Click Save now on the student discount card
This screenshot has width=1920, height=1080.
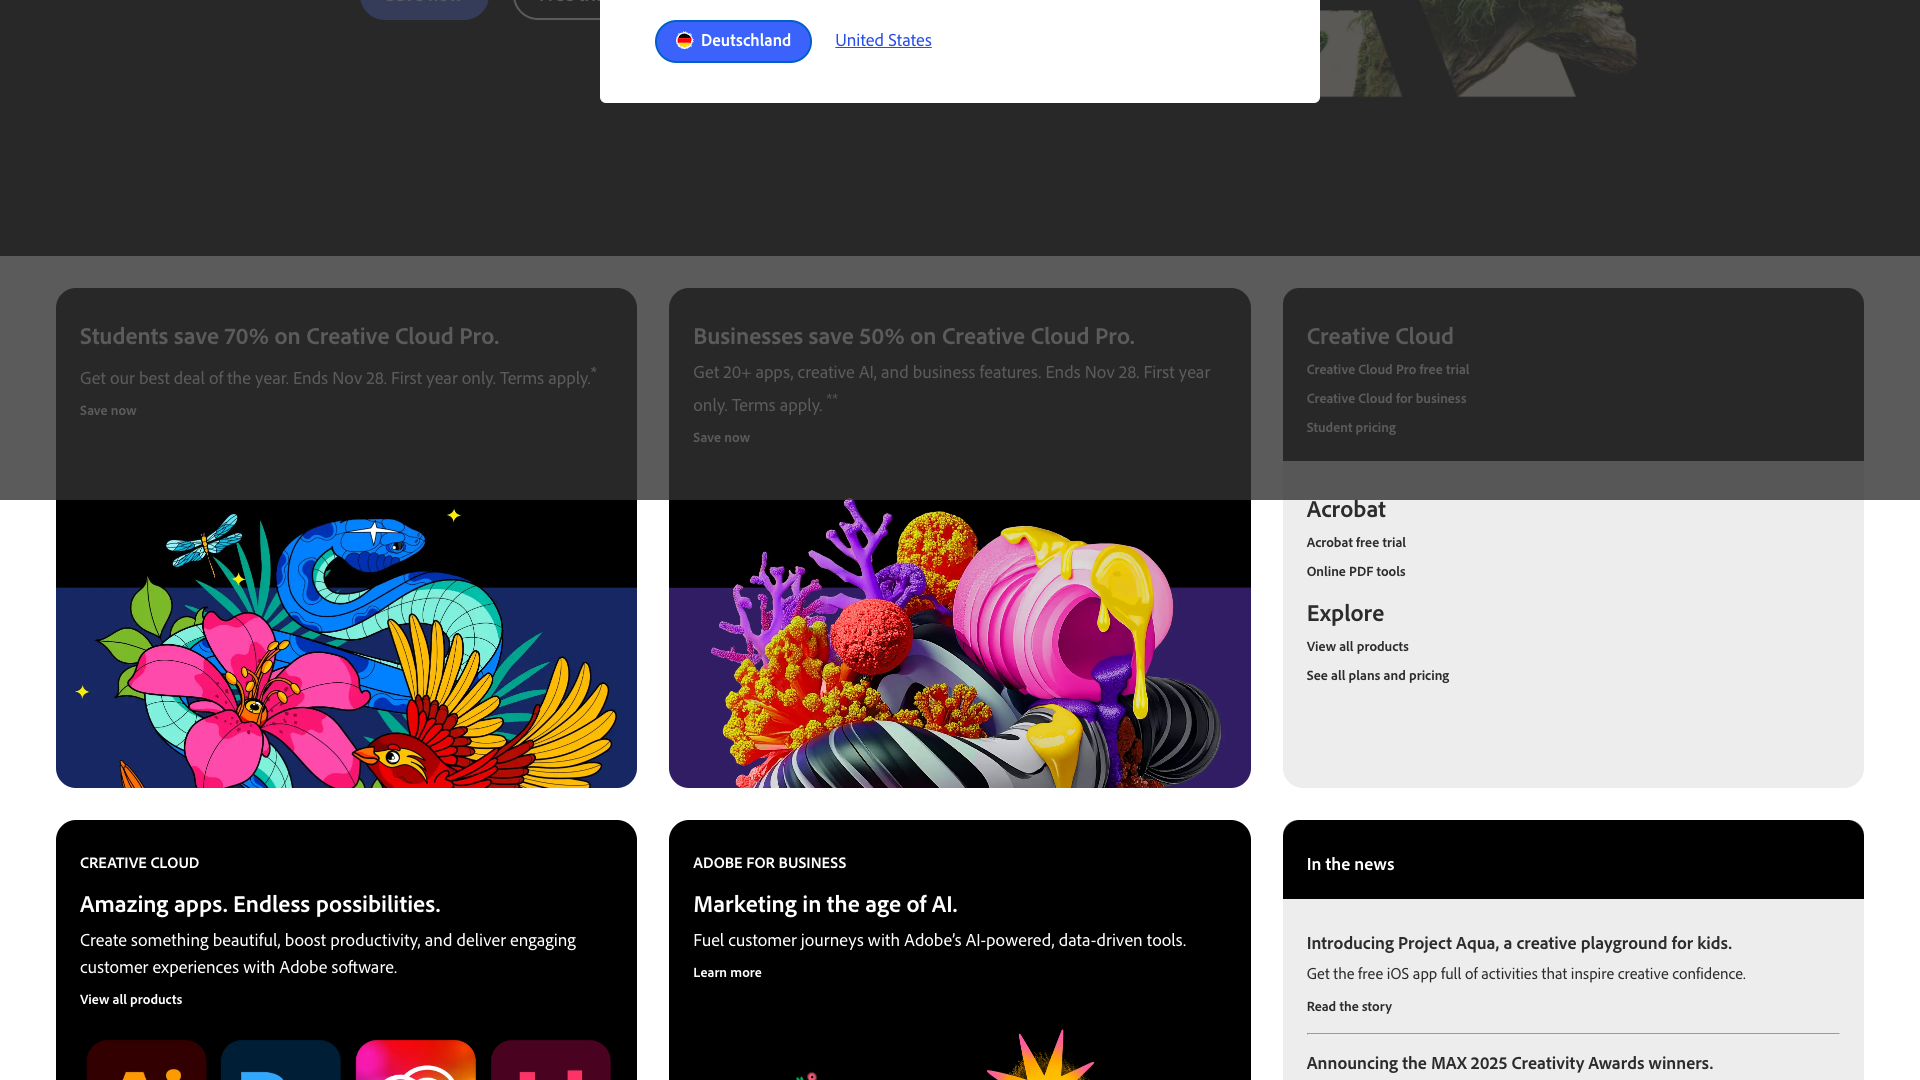[108, 410]
